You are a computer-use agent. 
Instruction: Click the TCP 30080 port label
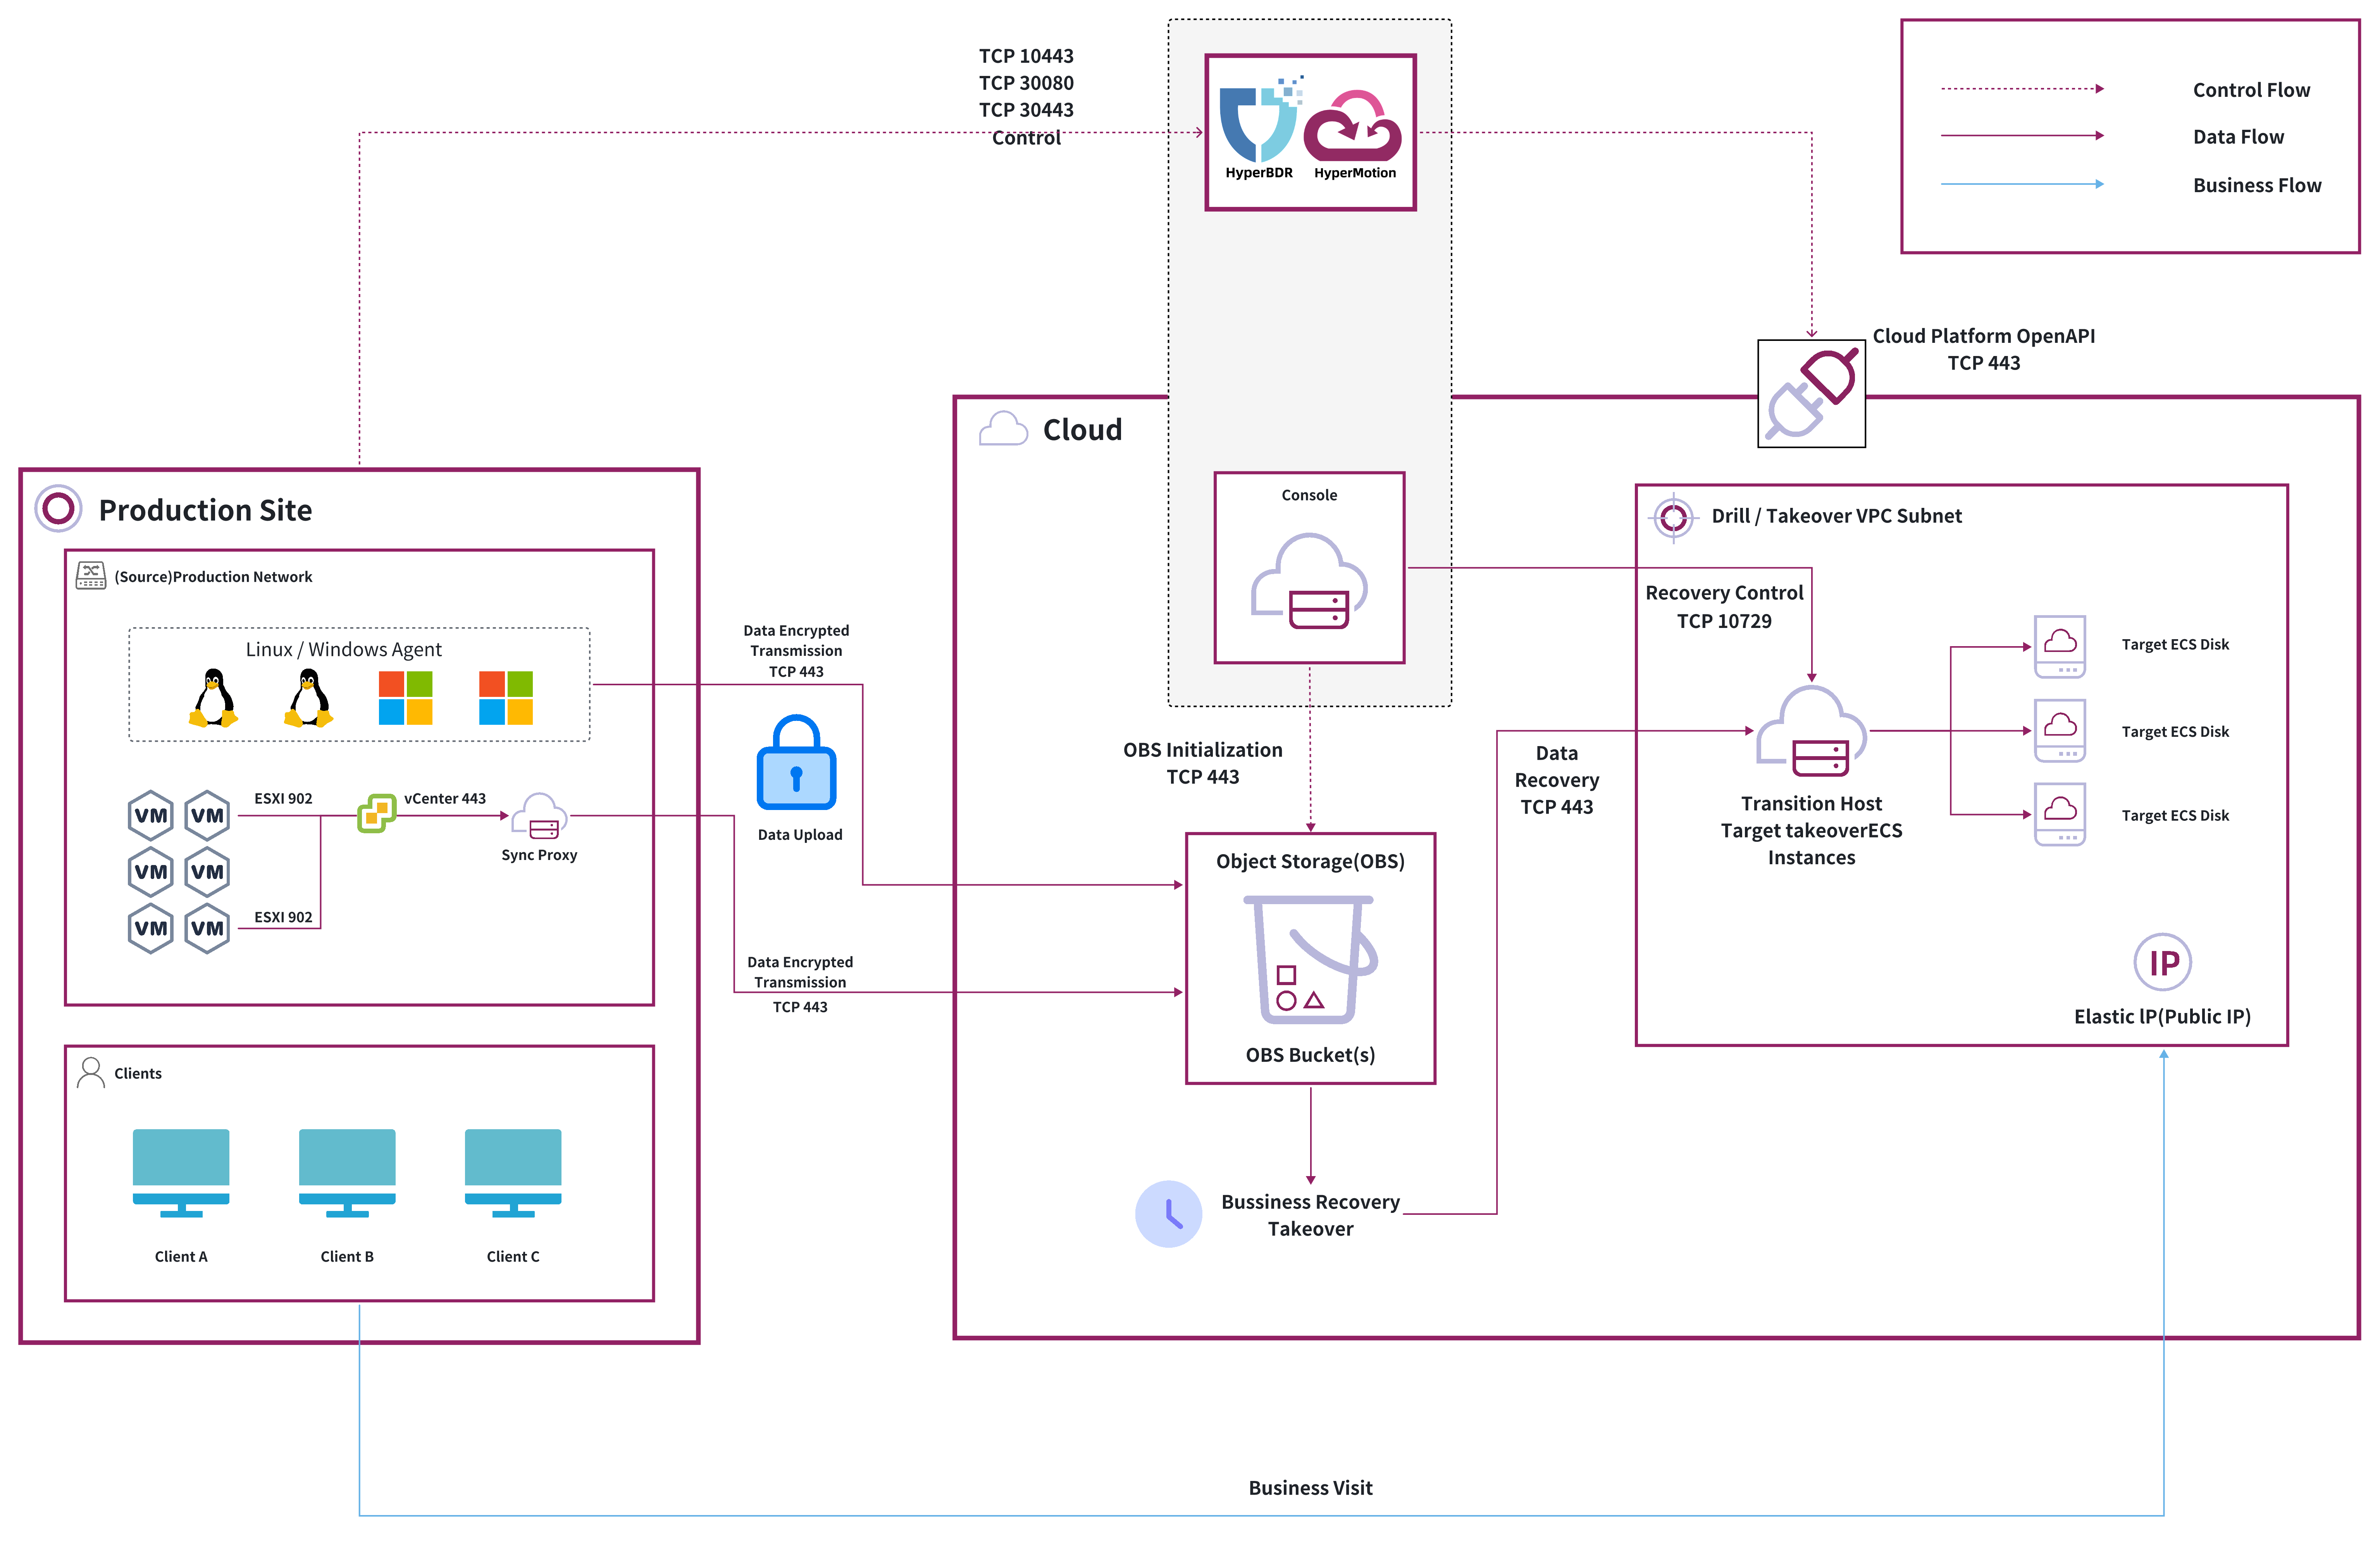coord(1026,83)
